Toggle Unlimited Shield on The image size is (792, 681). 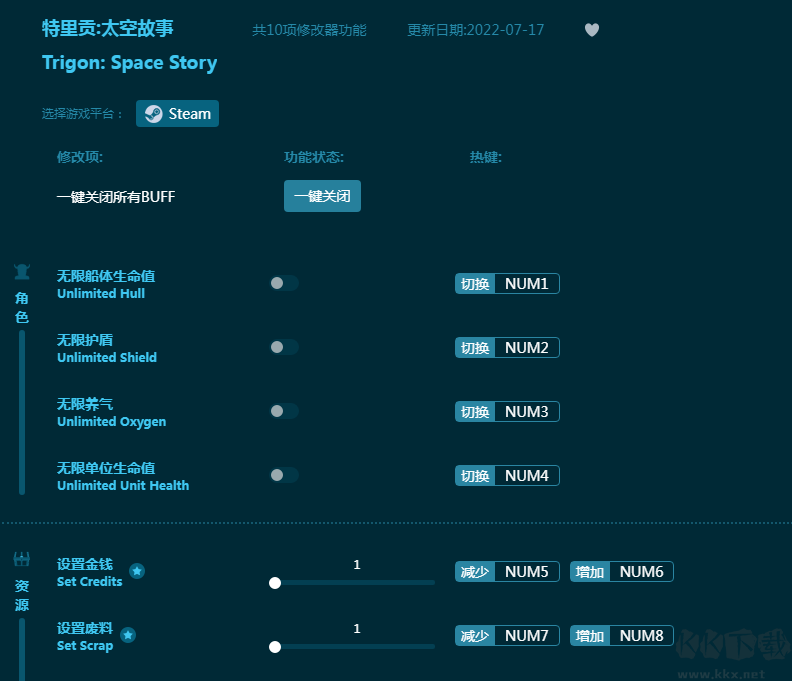tap(283, 347)
